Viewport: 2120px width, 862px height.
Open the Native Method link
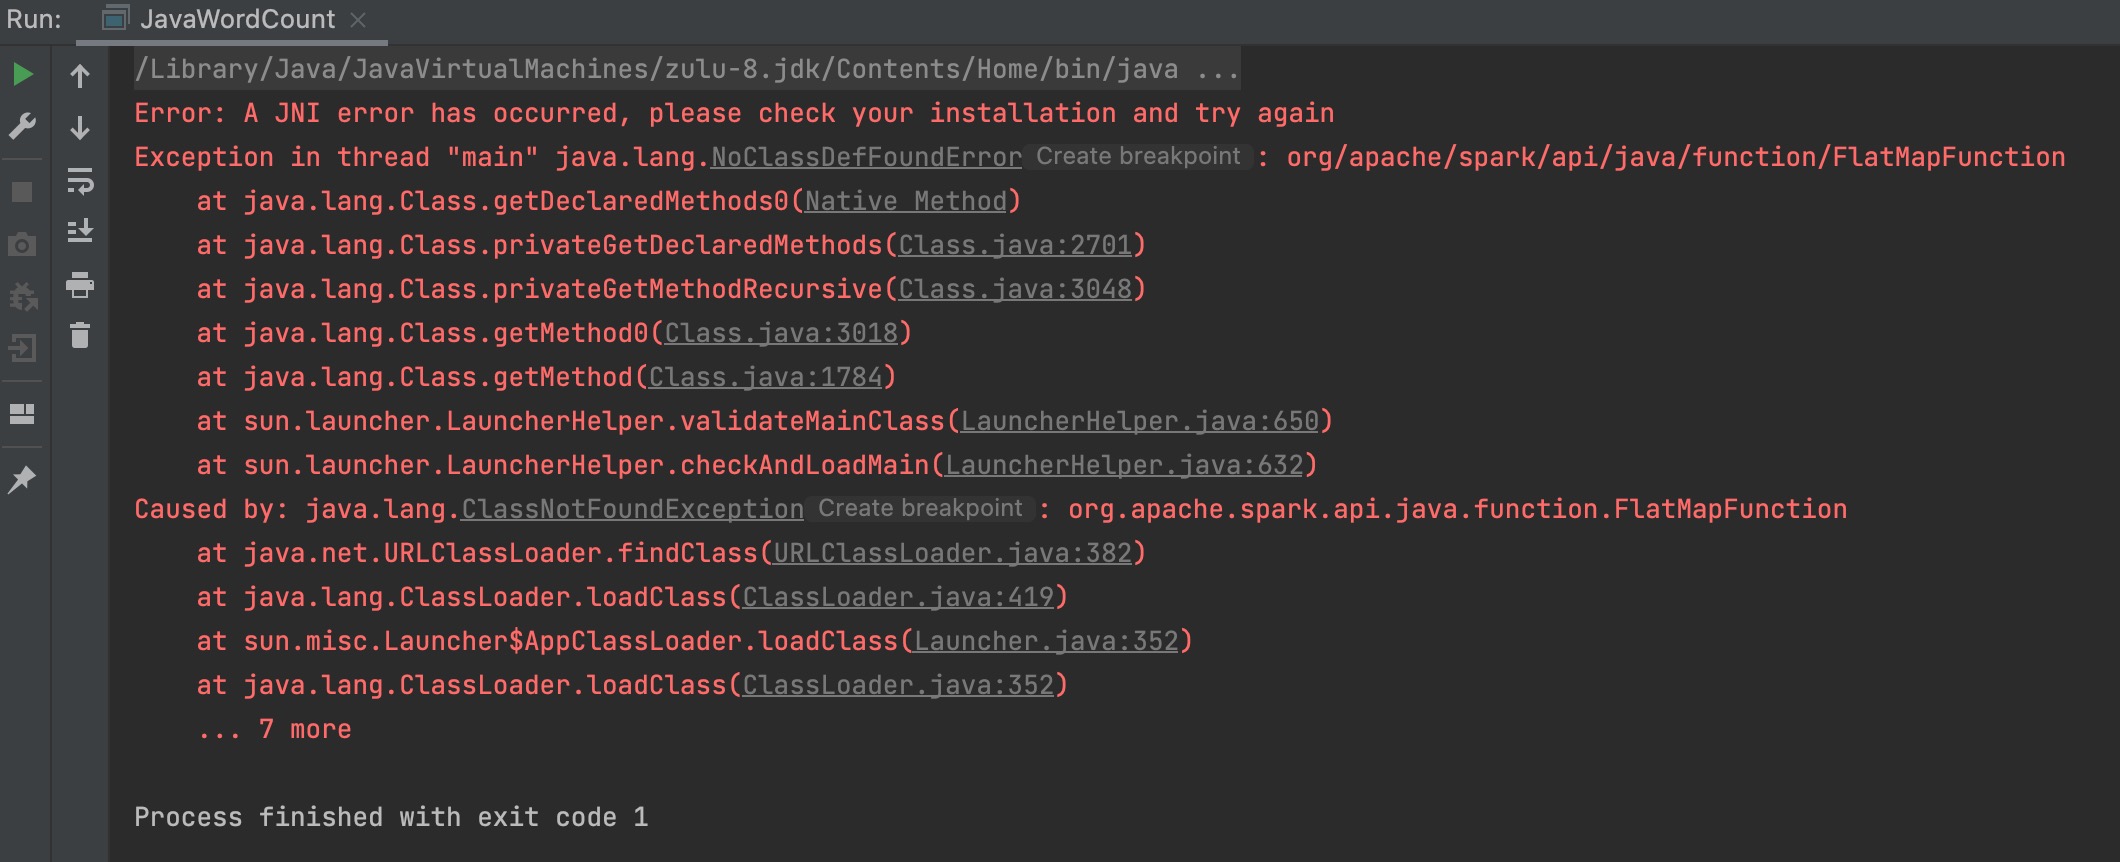click(906, 201)
